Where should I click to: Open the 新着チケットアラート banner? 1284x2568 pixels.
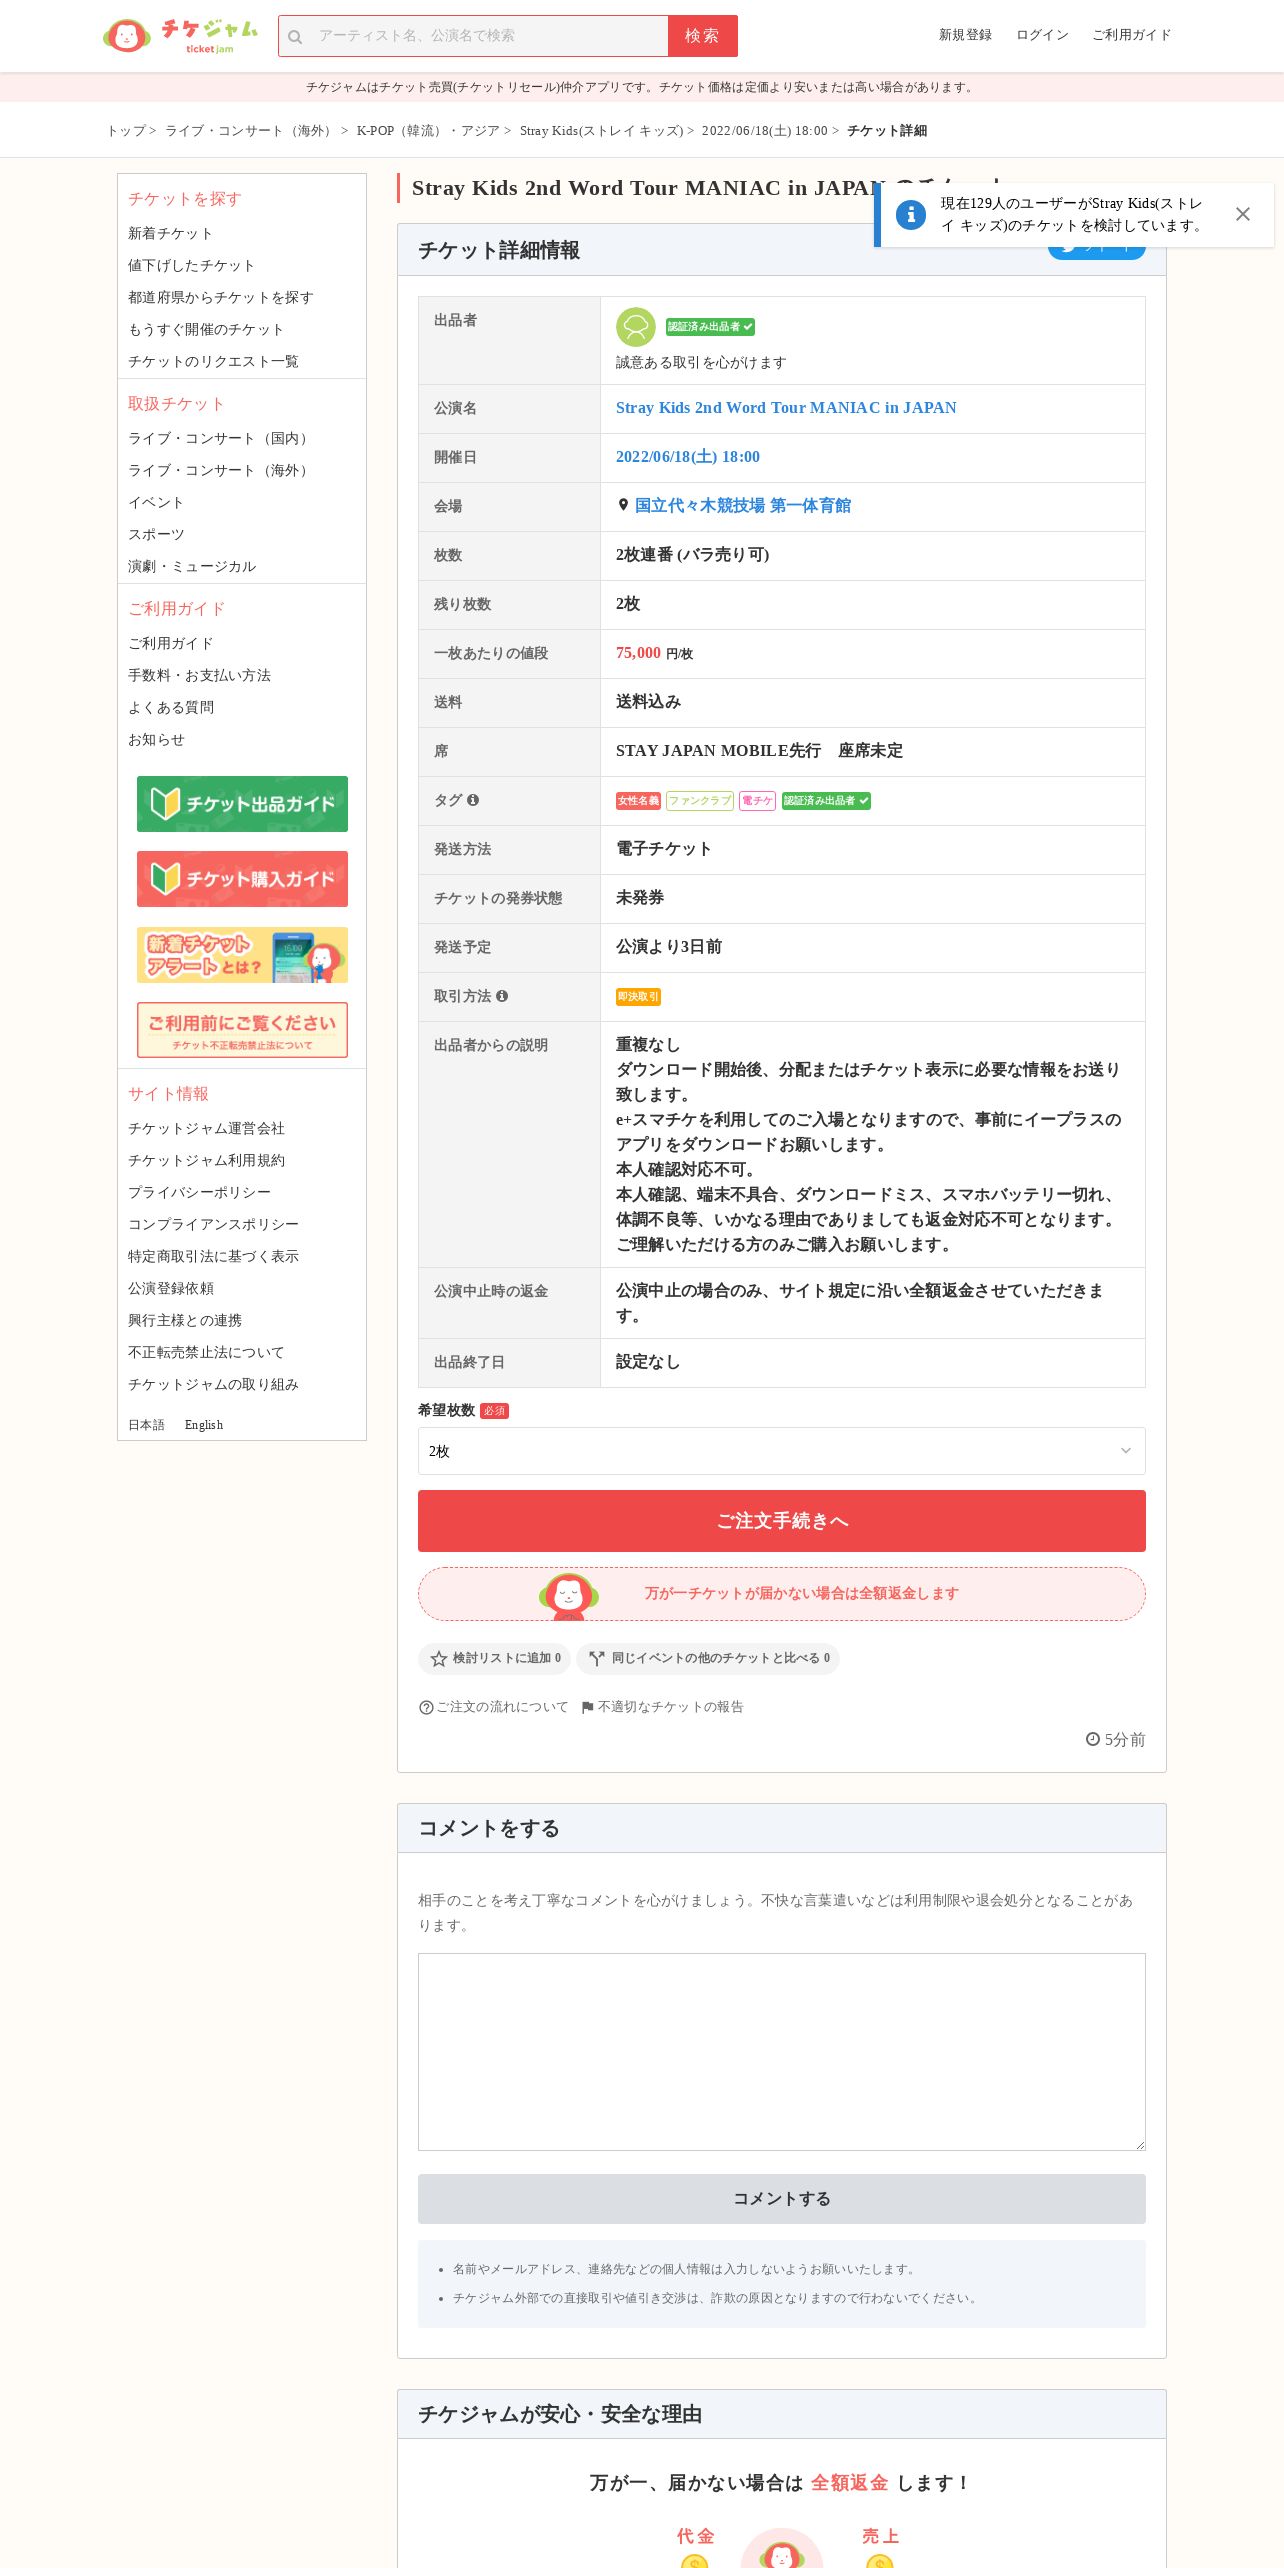click(242, 955)
